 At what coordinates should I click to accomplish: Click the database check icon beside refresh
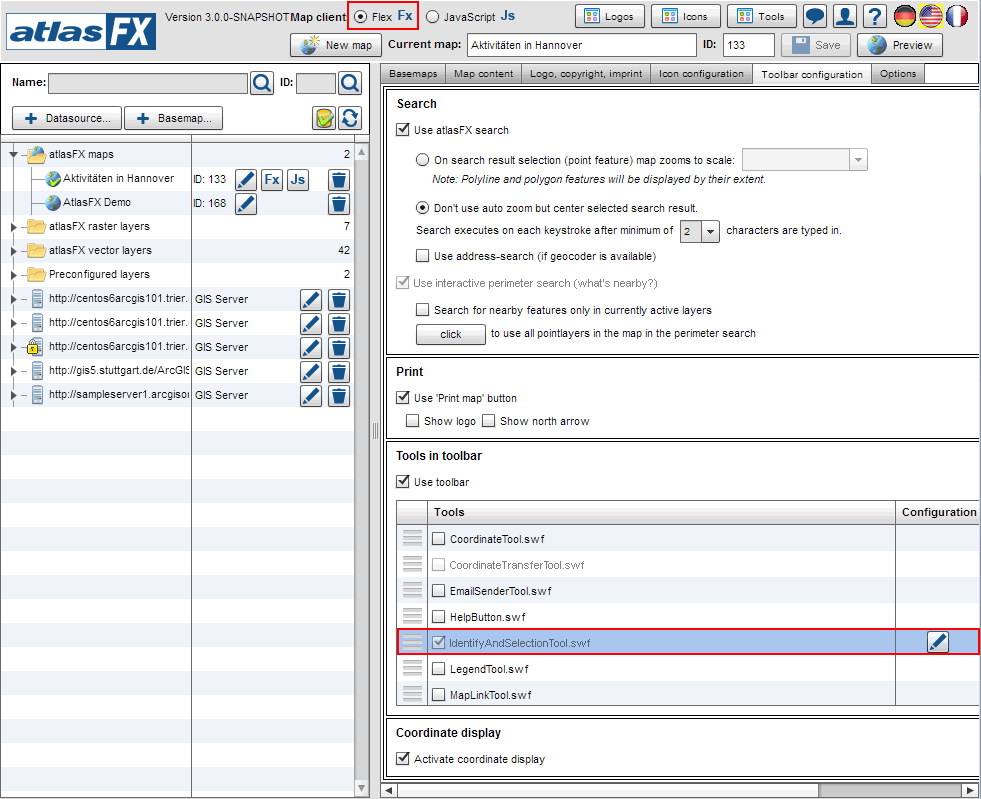point(324,118)
